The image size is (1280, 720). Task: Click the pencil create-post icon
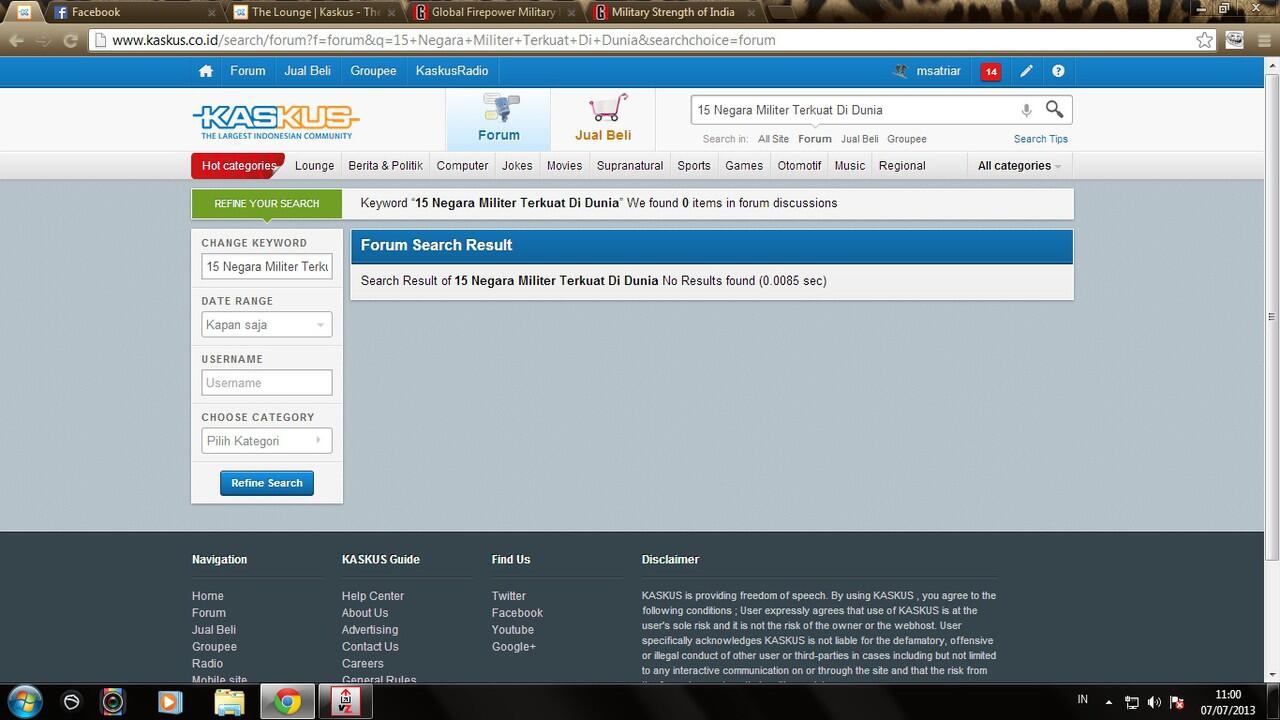tap(1026, 71)
